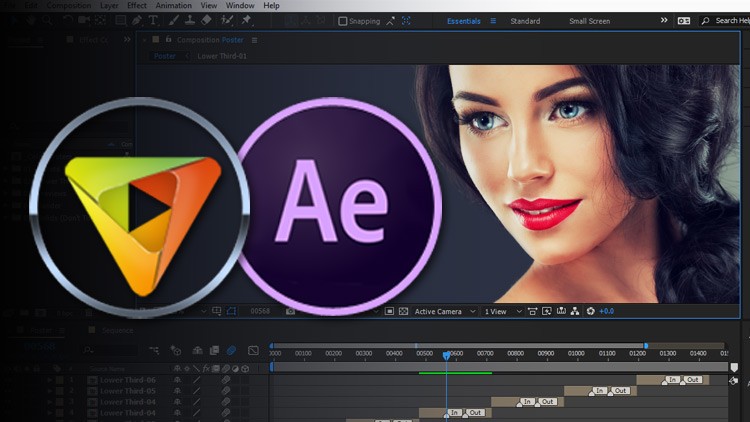750x422 pixels.
Task: Select the Clone Stamp tool
Action: (x=190, y=20)
